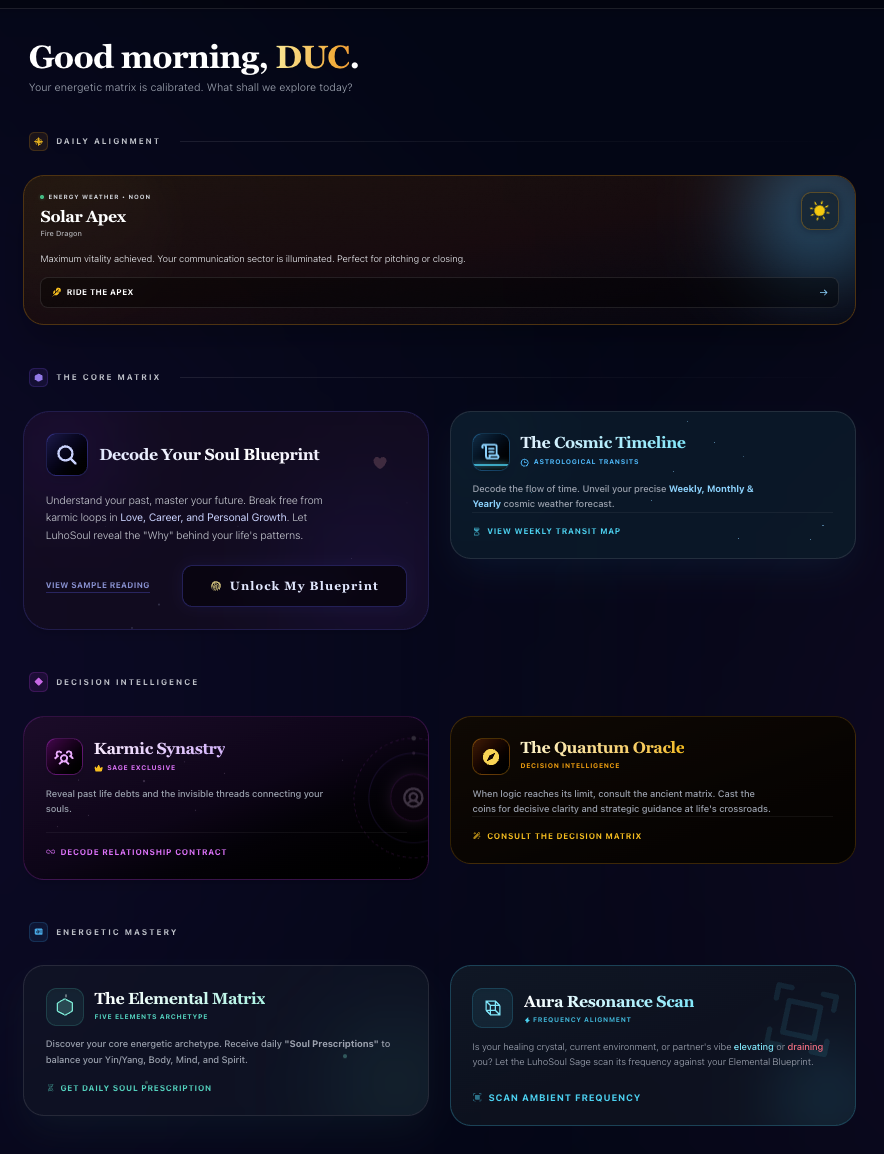Click the Decision Intelligence diamond icon

tap(38, 682)
